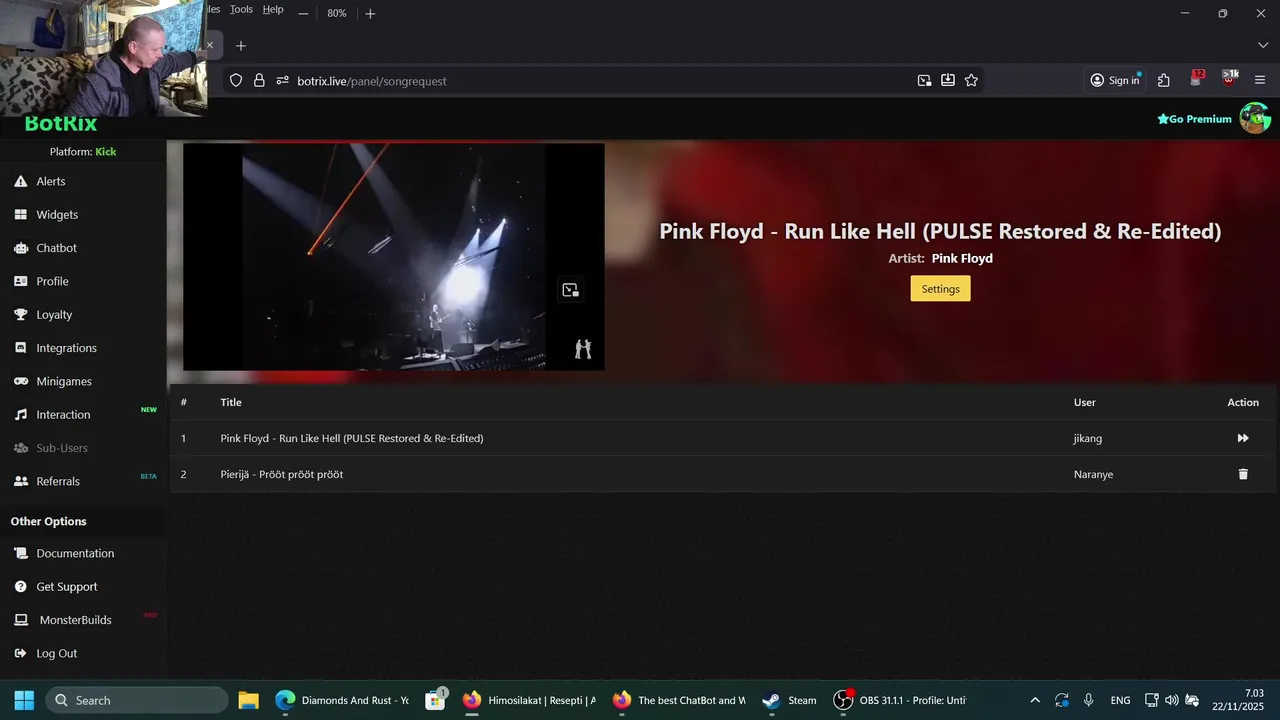Image resolution: width=1280 pixels, height=720 pixels.
Task: Click the Loyalty trophy icon
Action: [20, 314]
